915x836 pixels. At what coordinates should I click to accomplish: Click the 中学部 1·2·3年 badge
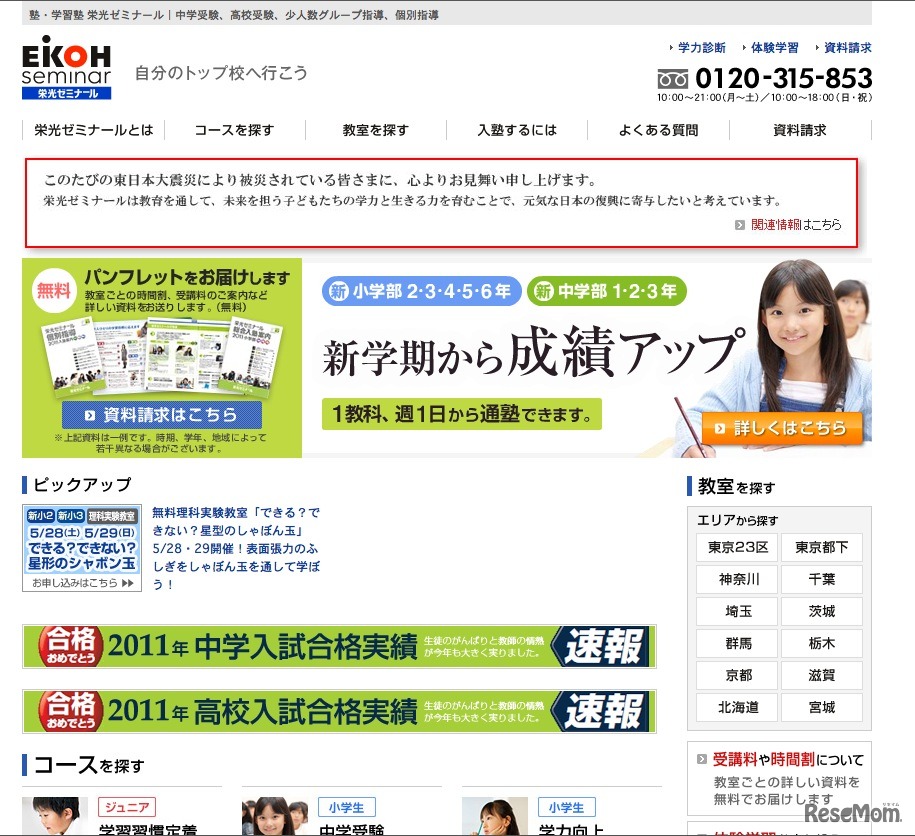point(606,291)
